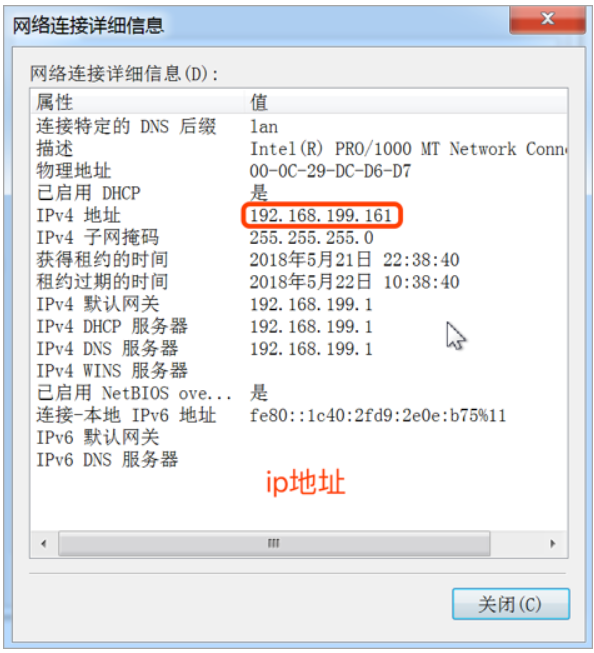Close dialog with red X button

pyautogui.click(x=547, y=19)
